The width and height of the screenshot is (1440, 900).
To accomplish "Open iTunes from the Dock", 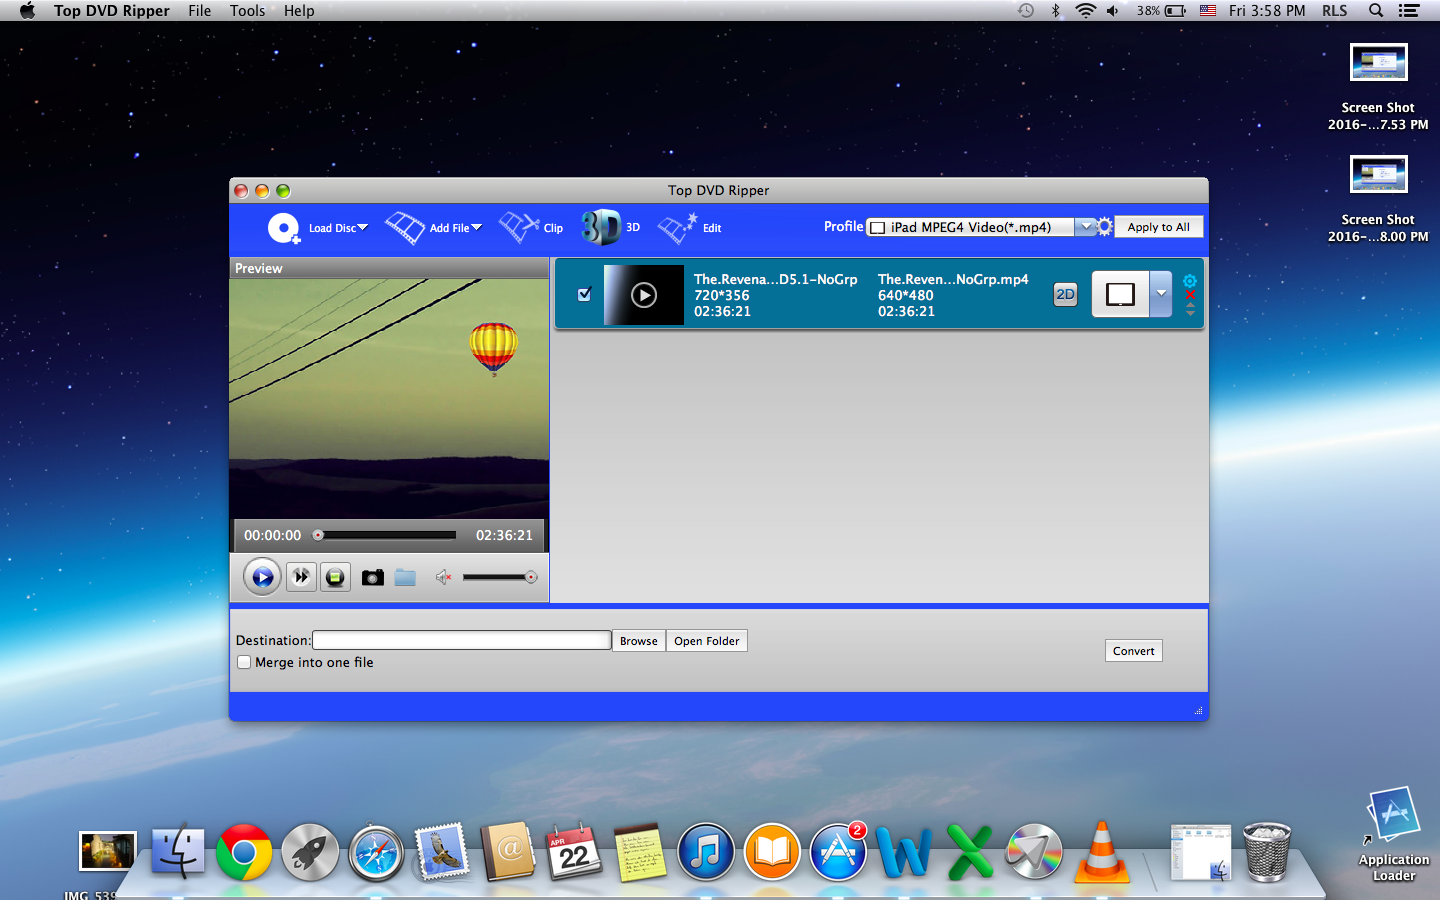I will (x=706, y=852).
